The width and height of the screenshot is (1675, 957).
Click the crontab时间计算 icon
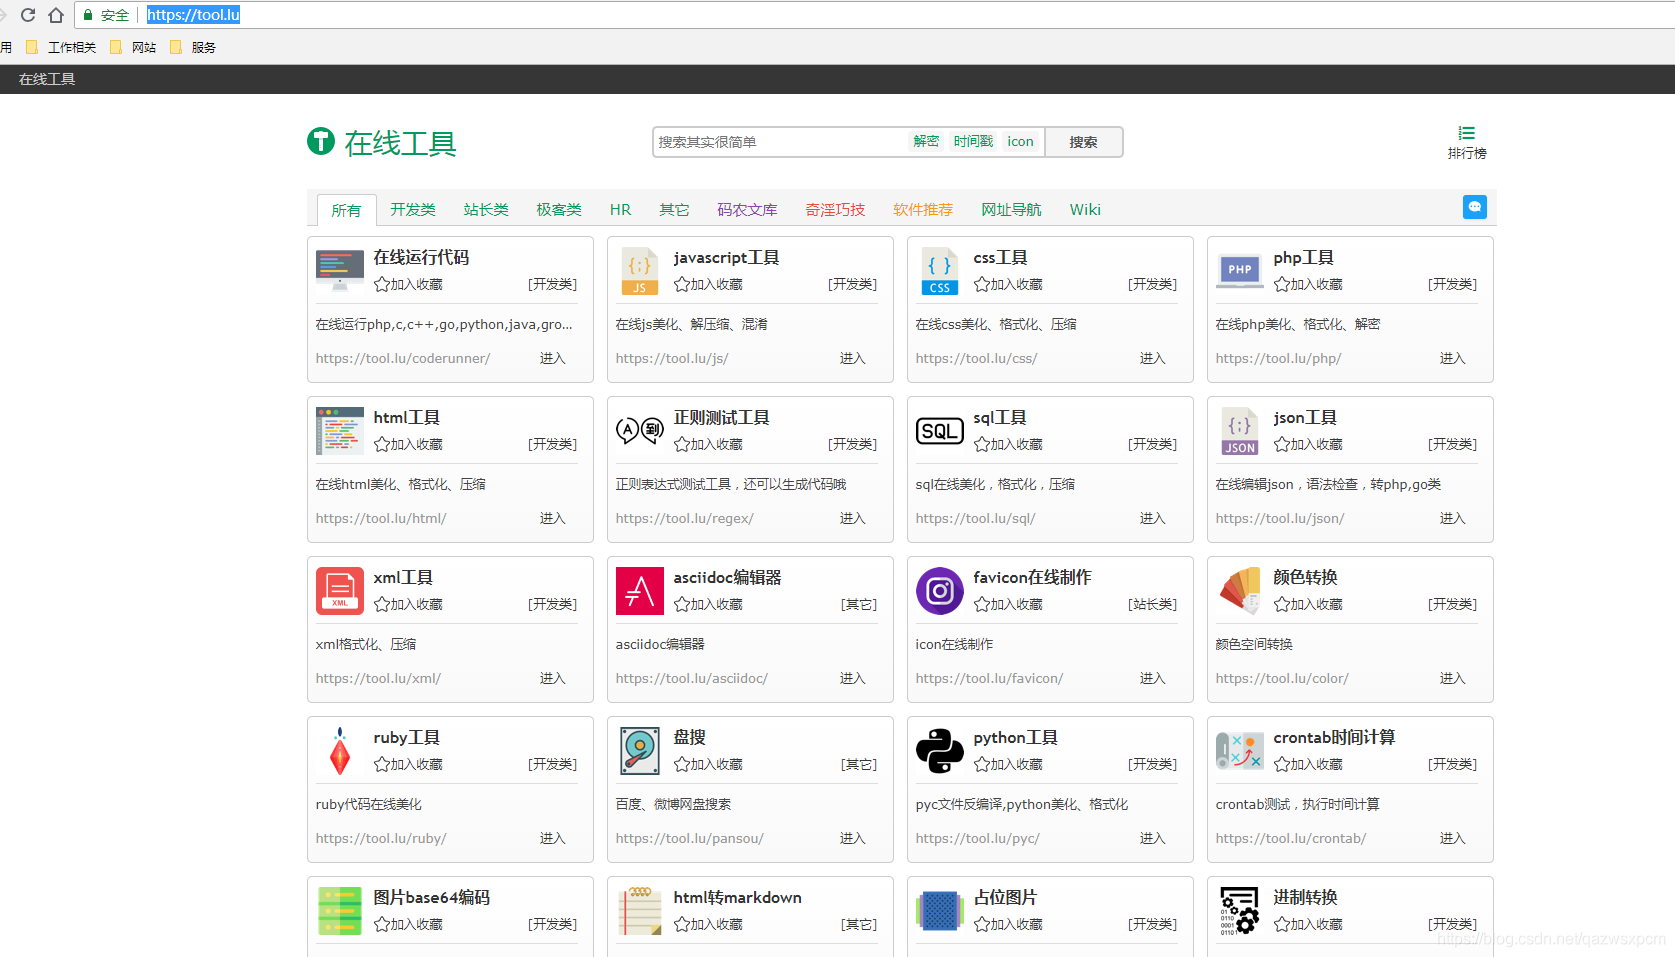coord(1240,750)
